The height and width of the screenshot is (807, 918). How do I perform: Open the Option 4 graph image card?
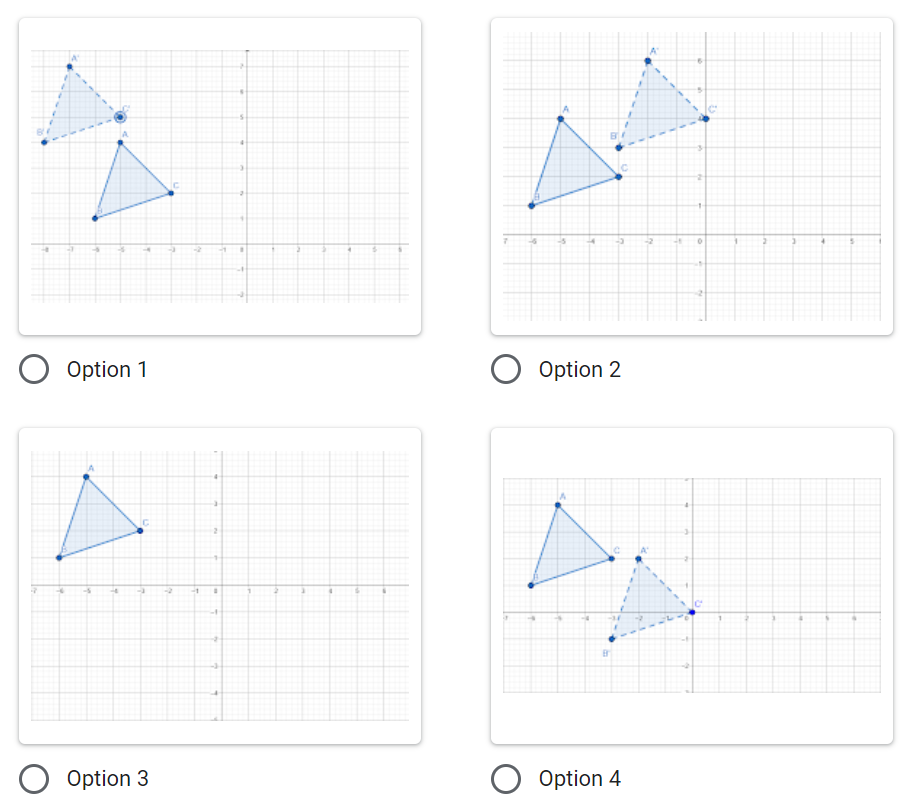coord(692,586)
